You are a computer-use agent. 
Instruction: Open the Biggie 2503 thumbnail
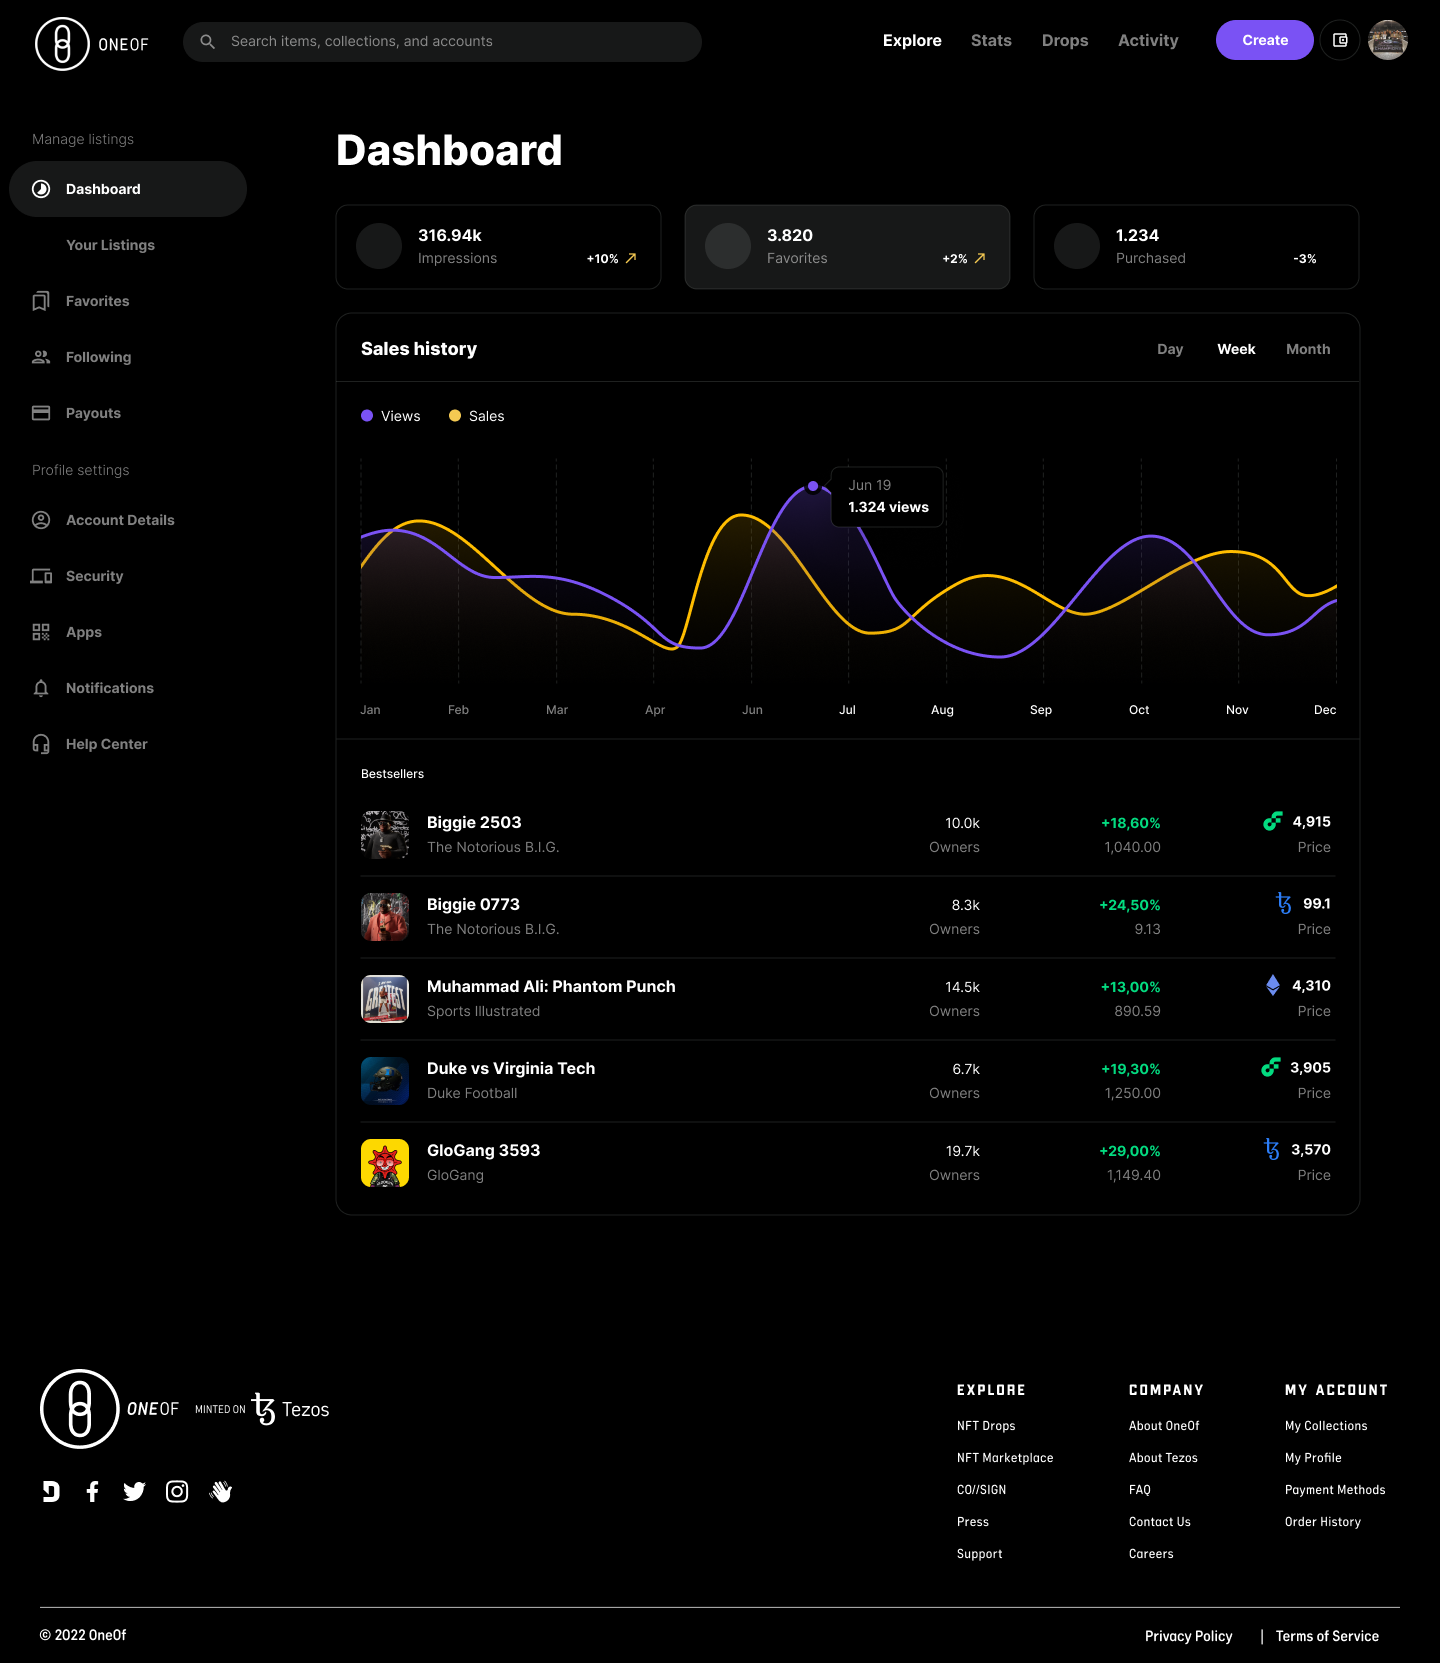[385, 835]
